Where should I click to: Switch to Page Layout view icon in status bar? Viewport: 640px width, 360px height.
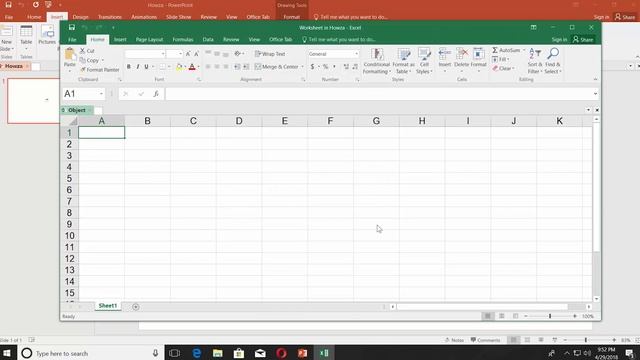501,316
